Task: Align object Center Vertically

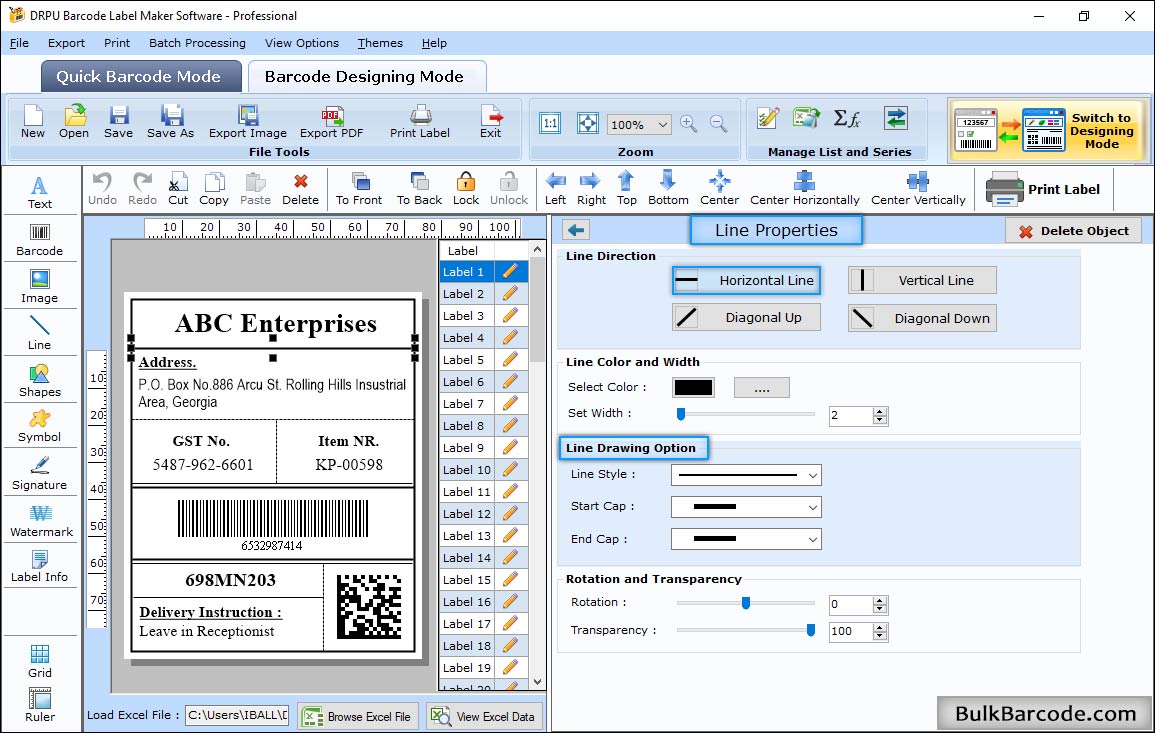Action: [x=918, y=189]
